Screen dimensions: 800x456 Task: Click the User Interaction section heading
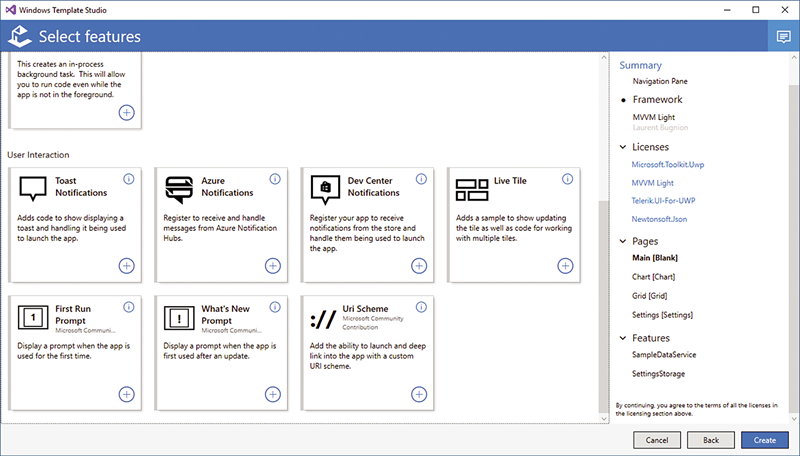pyautogui.click(x=38, y=155)
